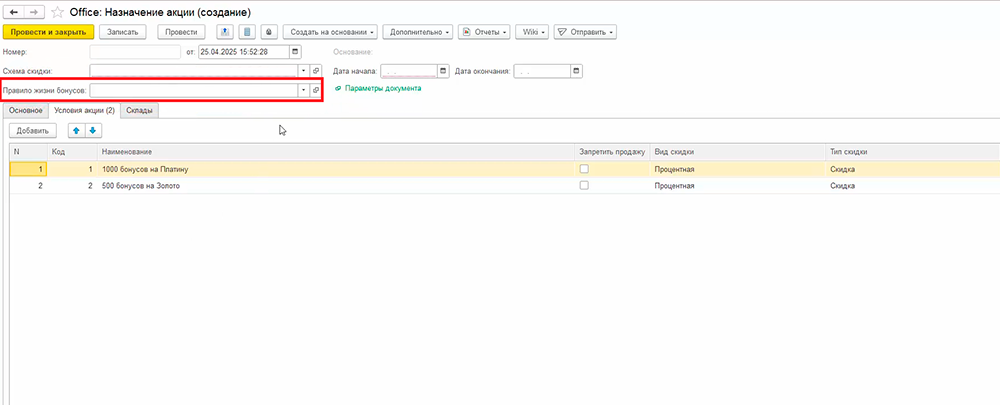Click into the Номер input field

[x=135, y=51]
